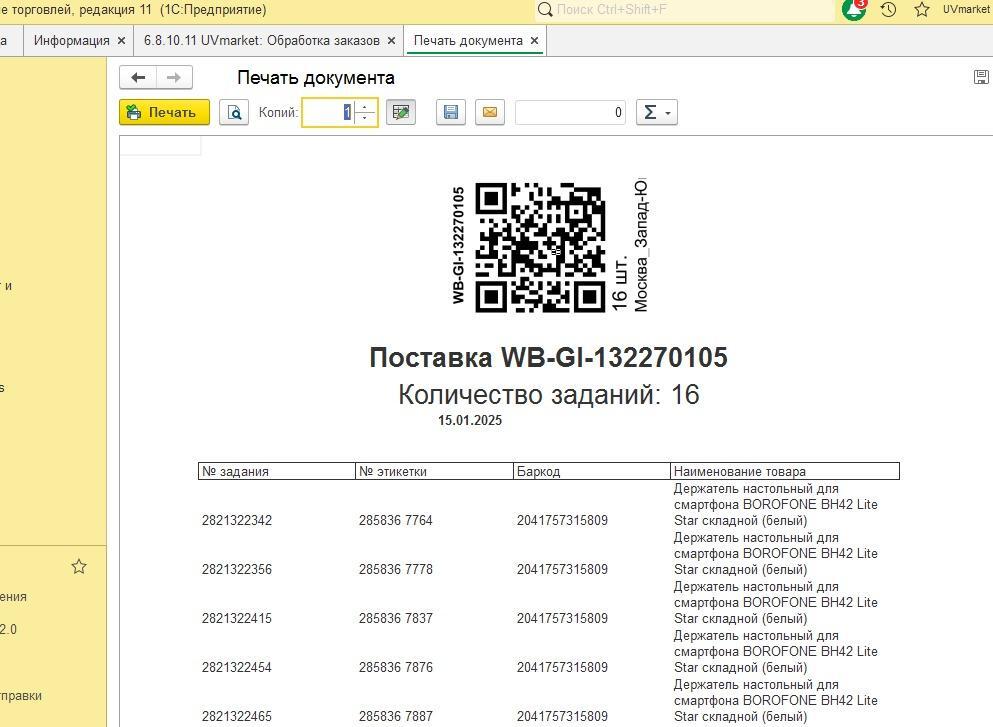Open the sigma sum dropdown

657,112
